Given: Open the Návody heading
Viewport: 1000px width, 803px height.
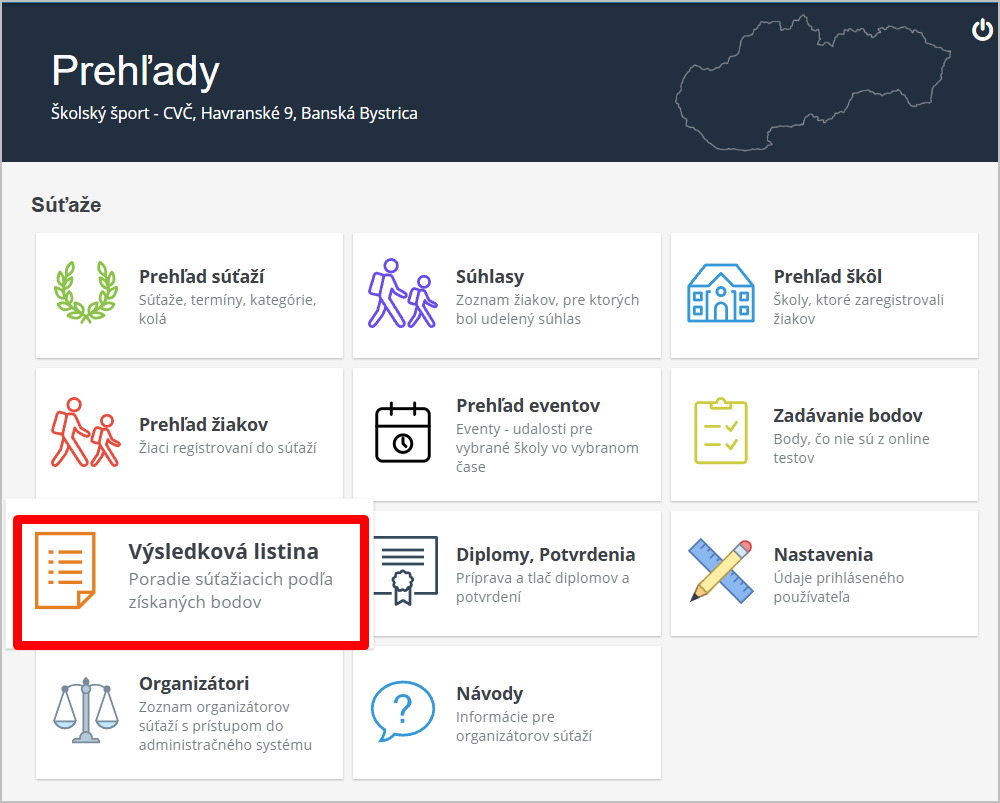Looking at the screenshot, I should click(x=490, y=694).
